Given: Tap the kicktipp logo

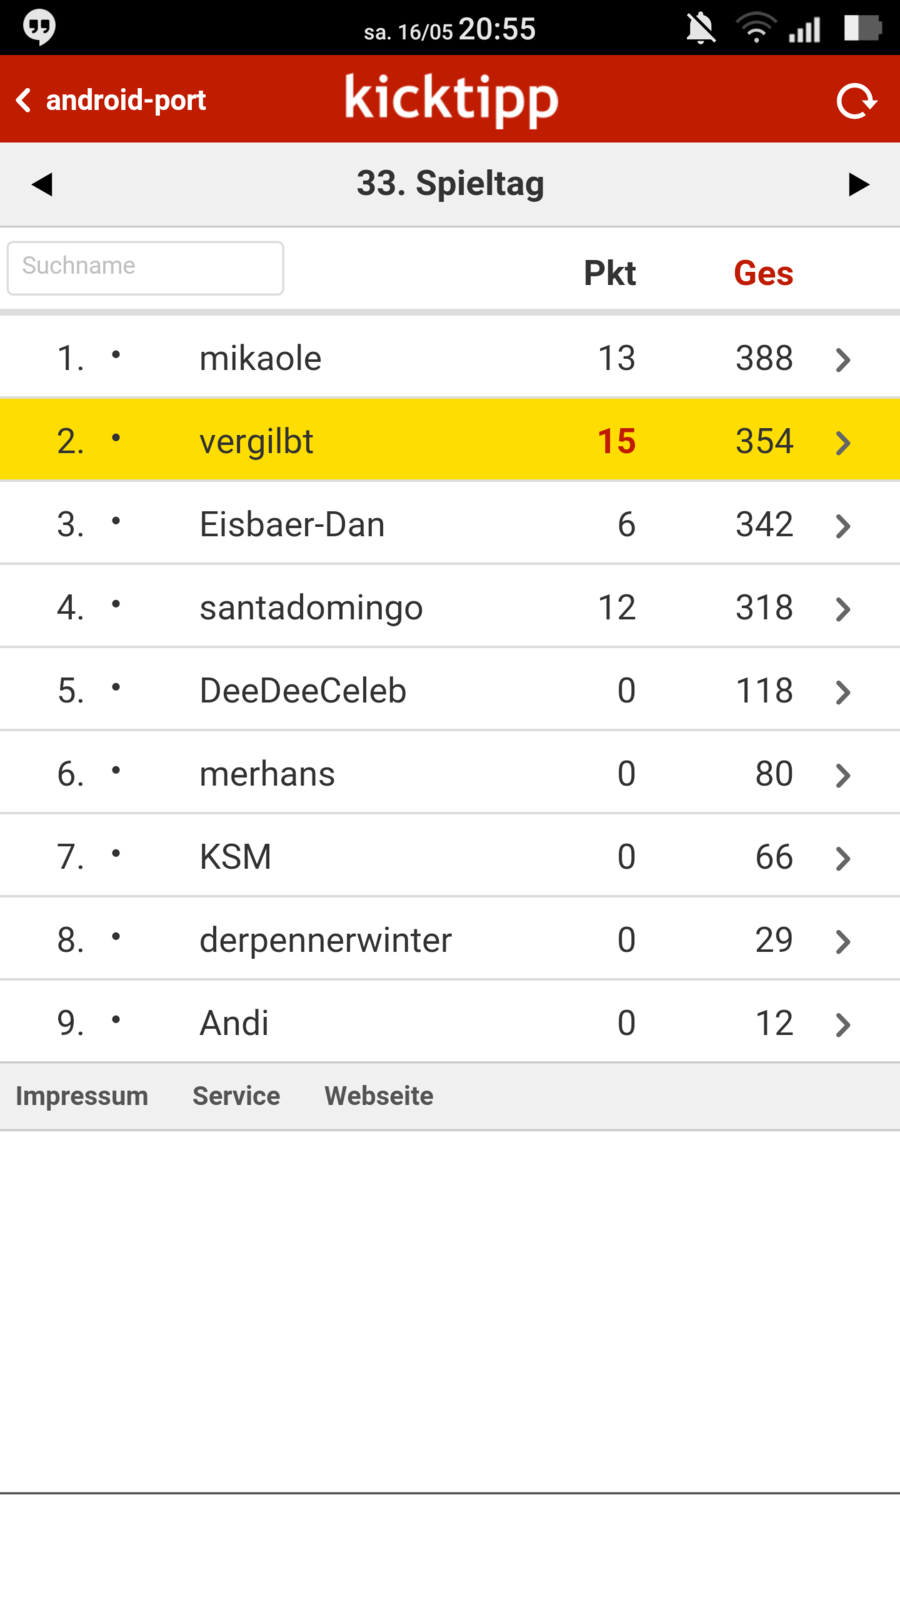Looking at the screenshot, I should click(x=451, y=99).
